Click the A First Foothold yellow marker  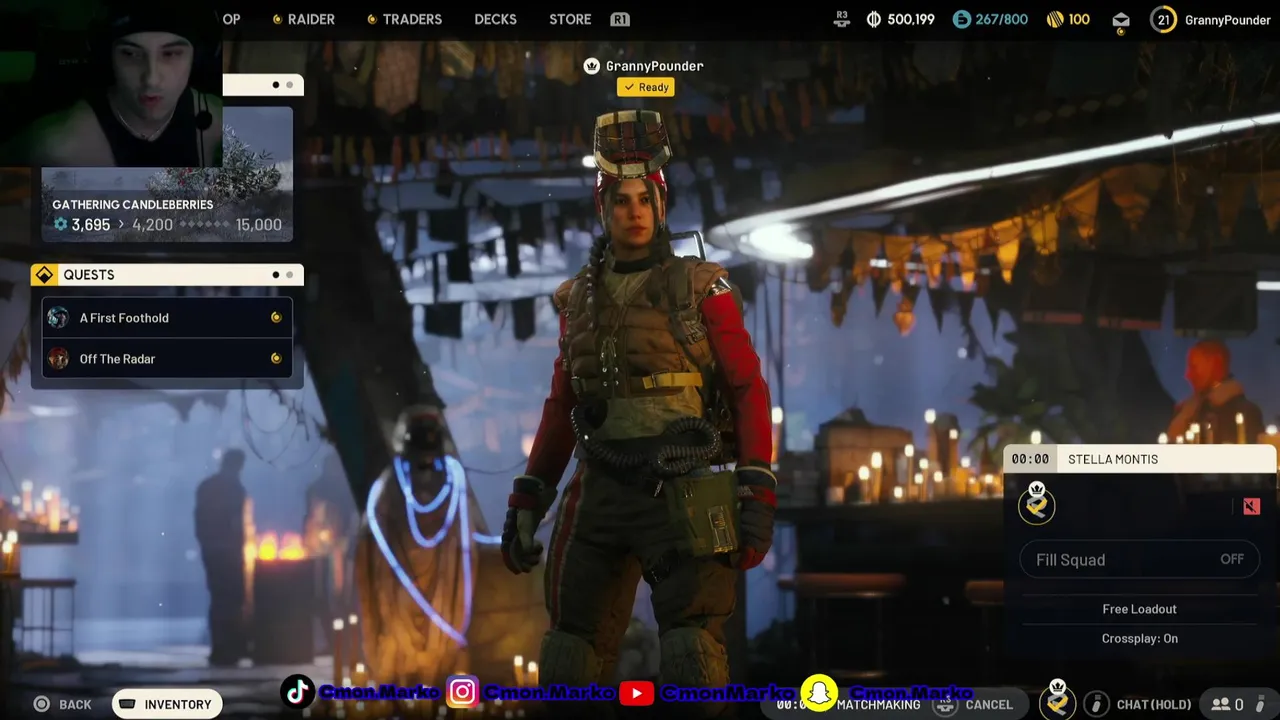276,318
